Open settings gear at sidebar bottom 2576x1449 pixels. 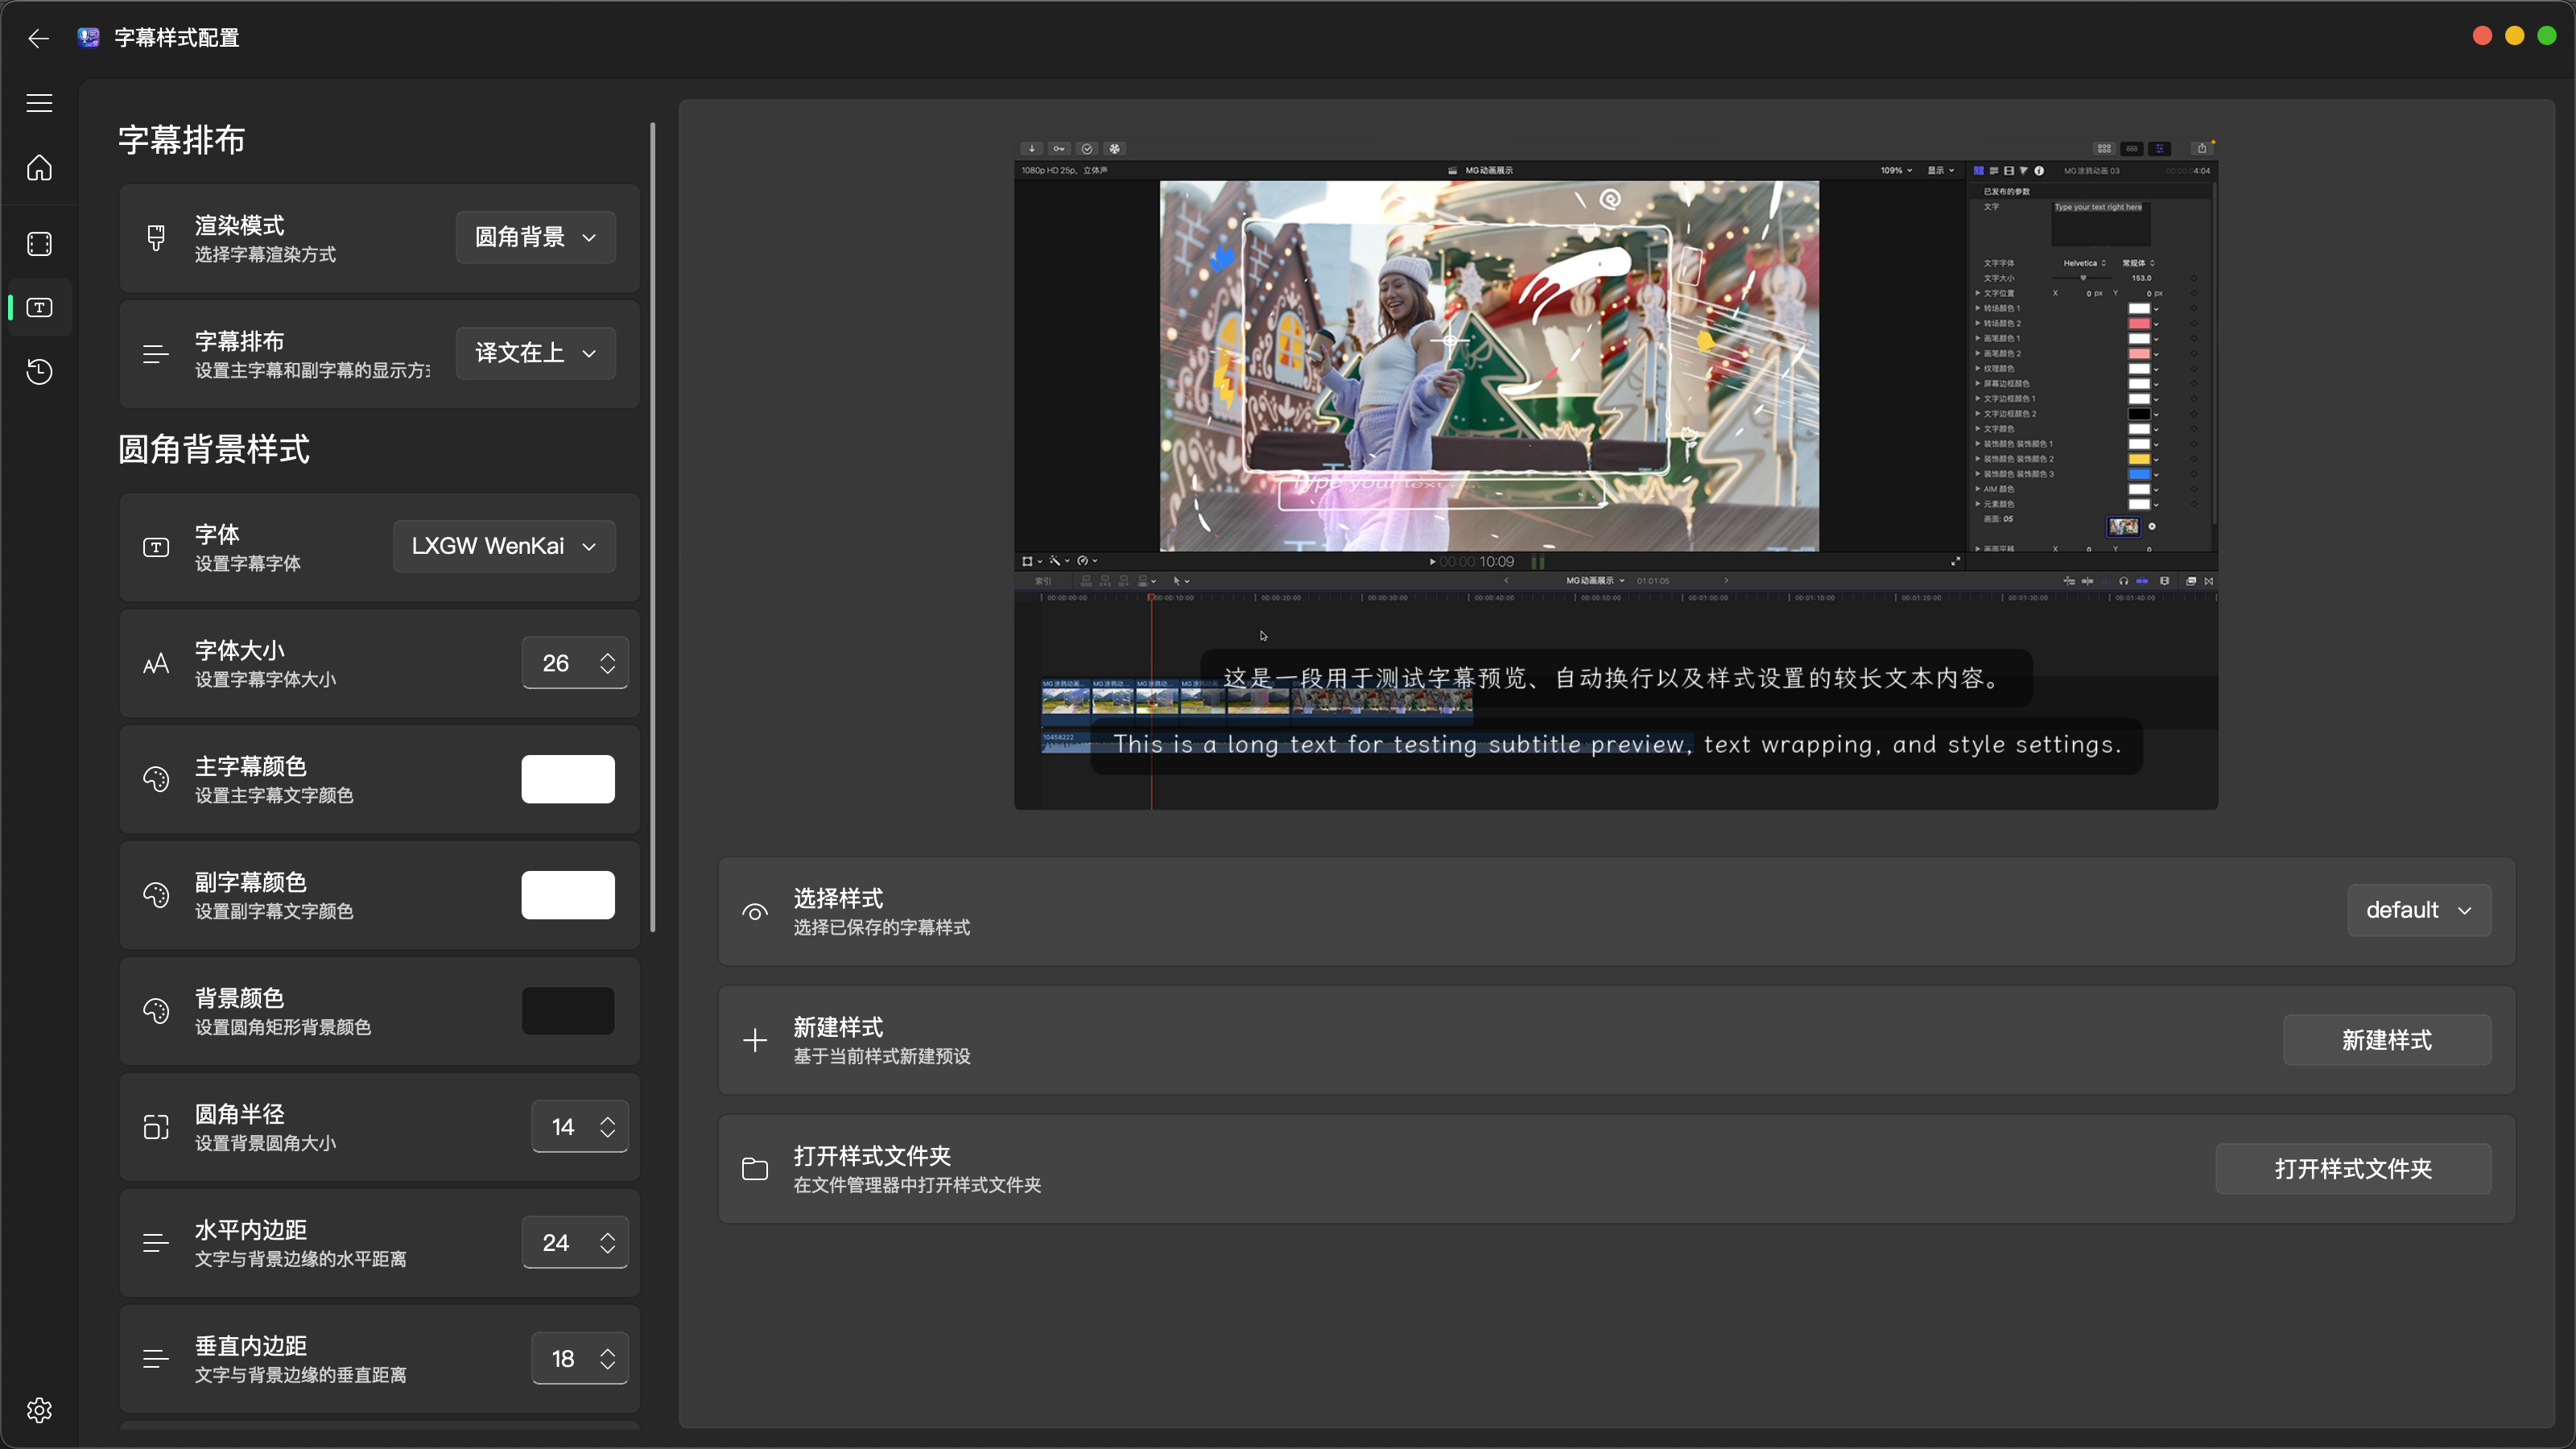click(39, 1410)
